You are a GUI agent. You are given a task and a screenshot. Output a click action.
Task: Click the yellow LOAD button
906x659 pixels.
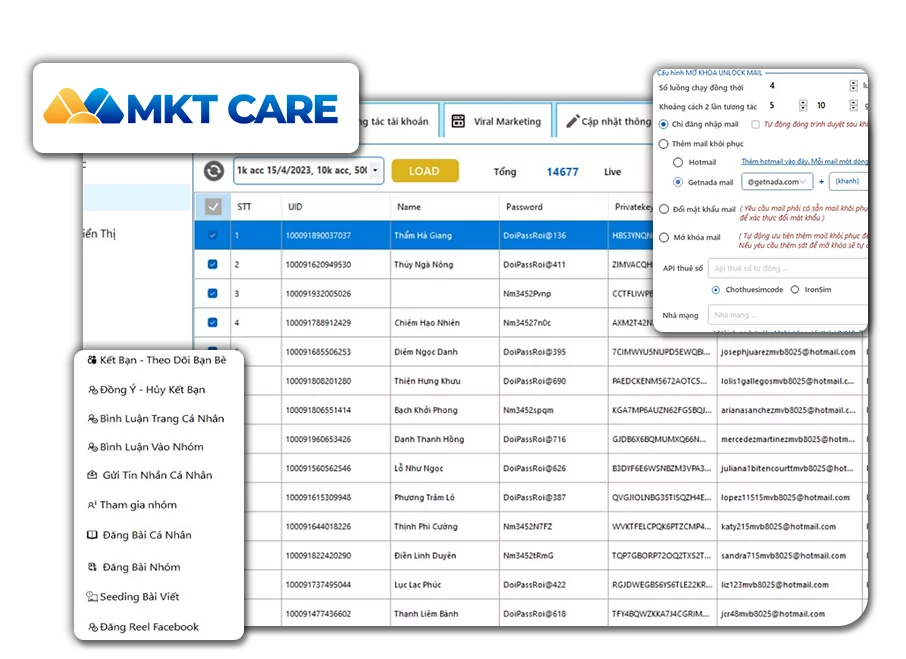425,171
